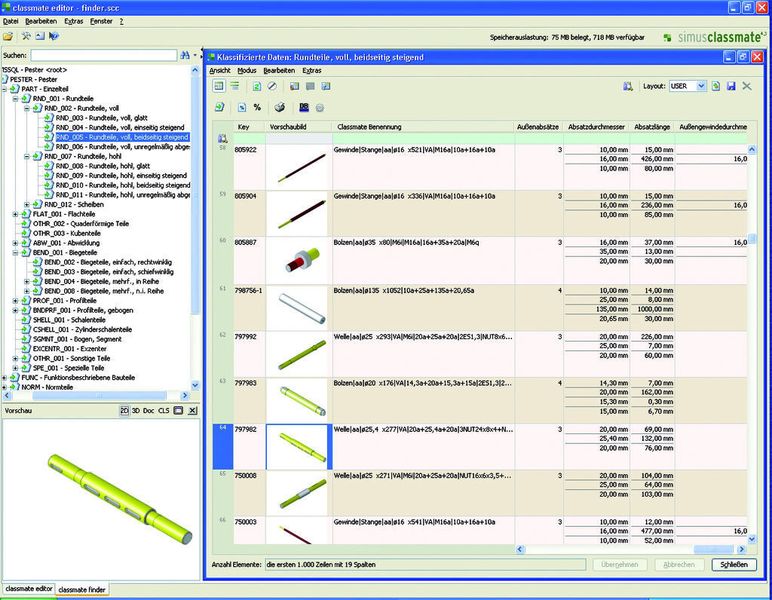
Task: Click the filter binoculars icon in table's first row
Action: pyautogui.click(x=223, y=138)
